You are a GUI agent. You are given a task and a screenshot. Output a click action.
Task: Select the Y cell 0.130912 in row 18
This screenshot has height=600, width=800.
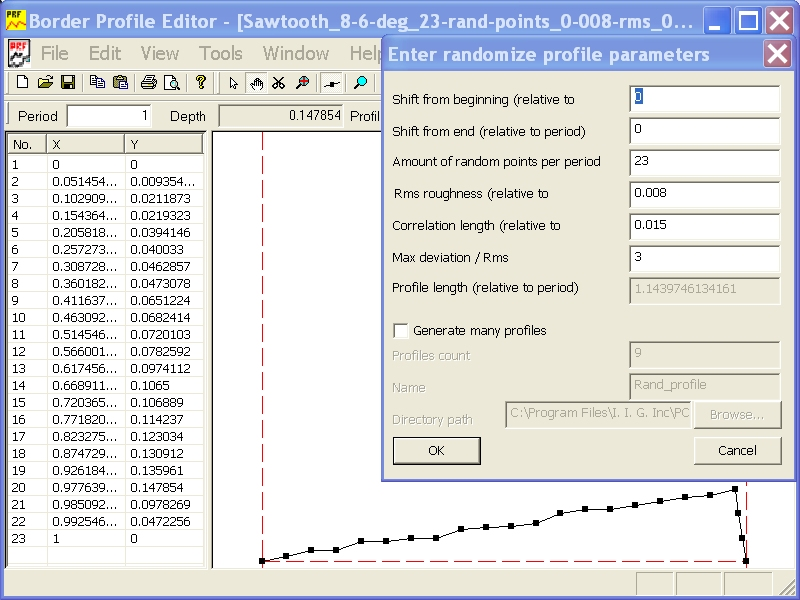(164, 454)
